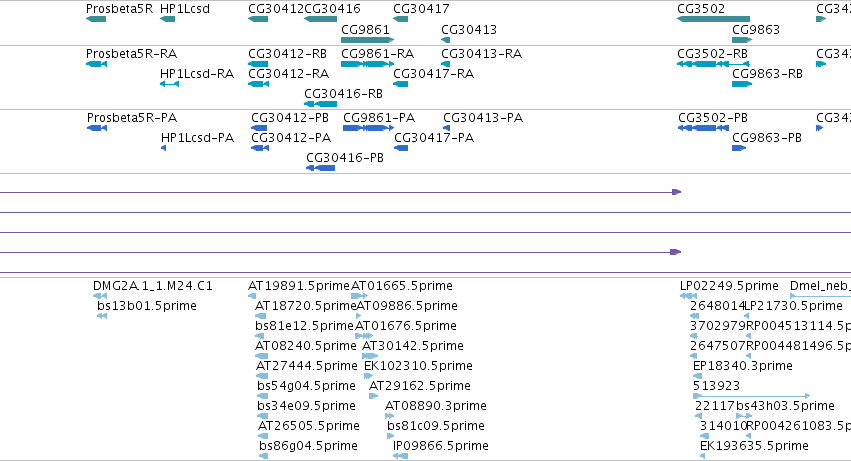851x461 pixels.
Task: Click the CG9861 gene bar
Action: point(367,40)
